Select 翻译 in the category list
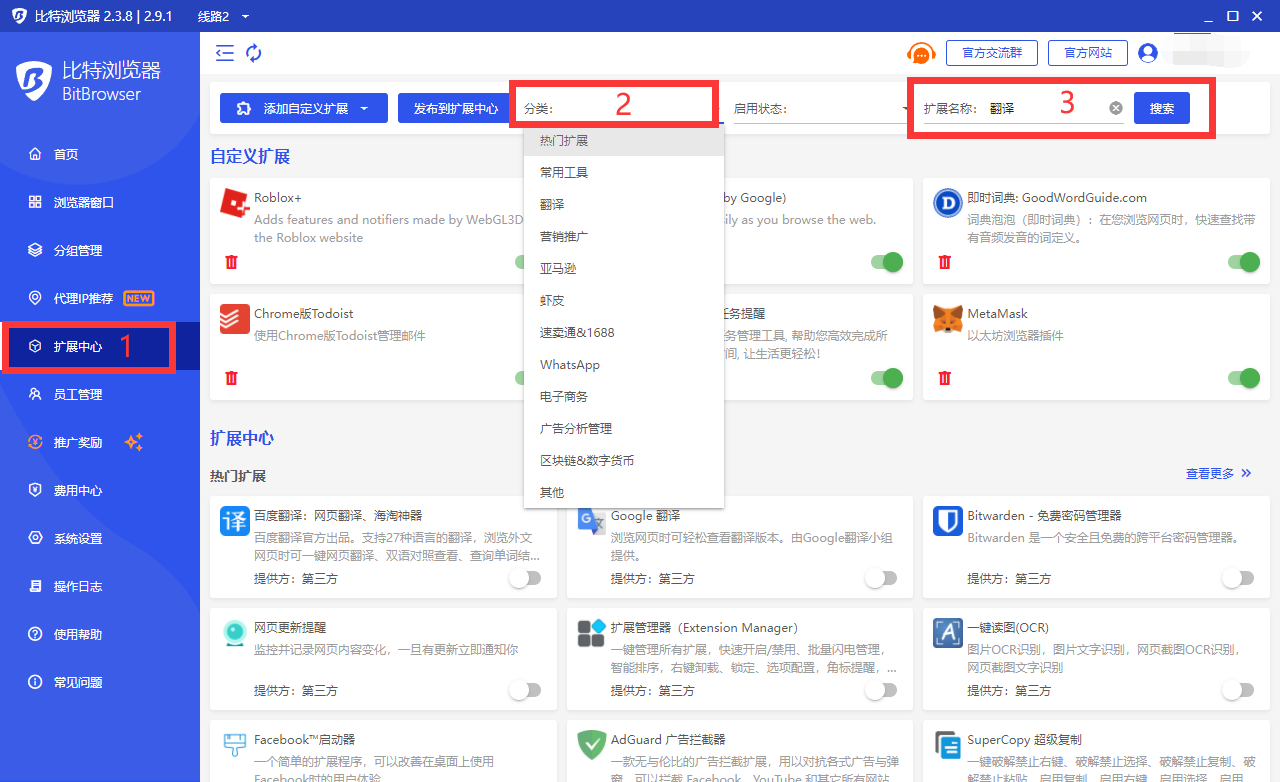The image size is (1280, 782). [553, 204]
